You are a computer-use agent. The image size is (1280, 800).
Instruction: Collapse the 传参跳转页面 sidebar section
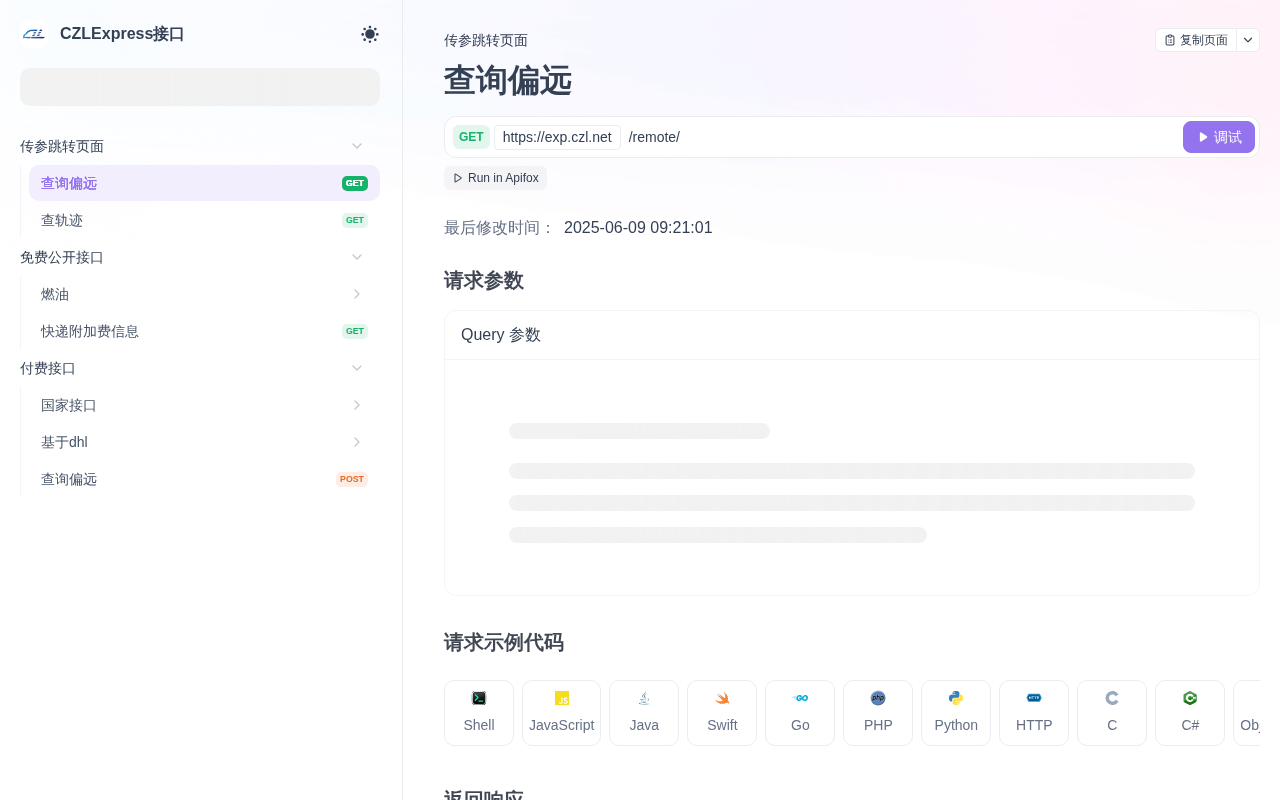click(x=357, y=146)
